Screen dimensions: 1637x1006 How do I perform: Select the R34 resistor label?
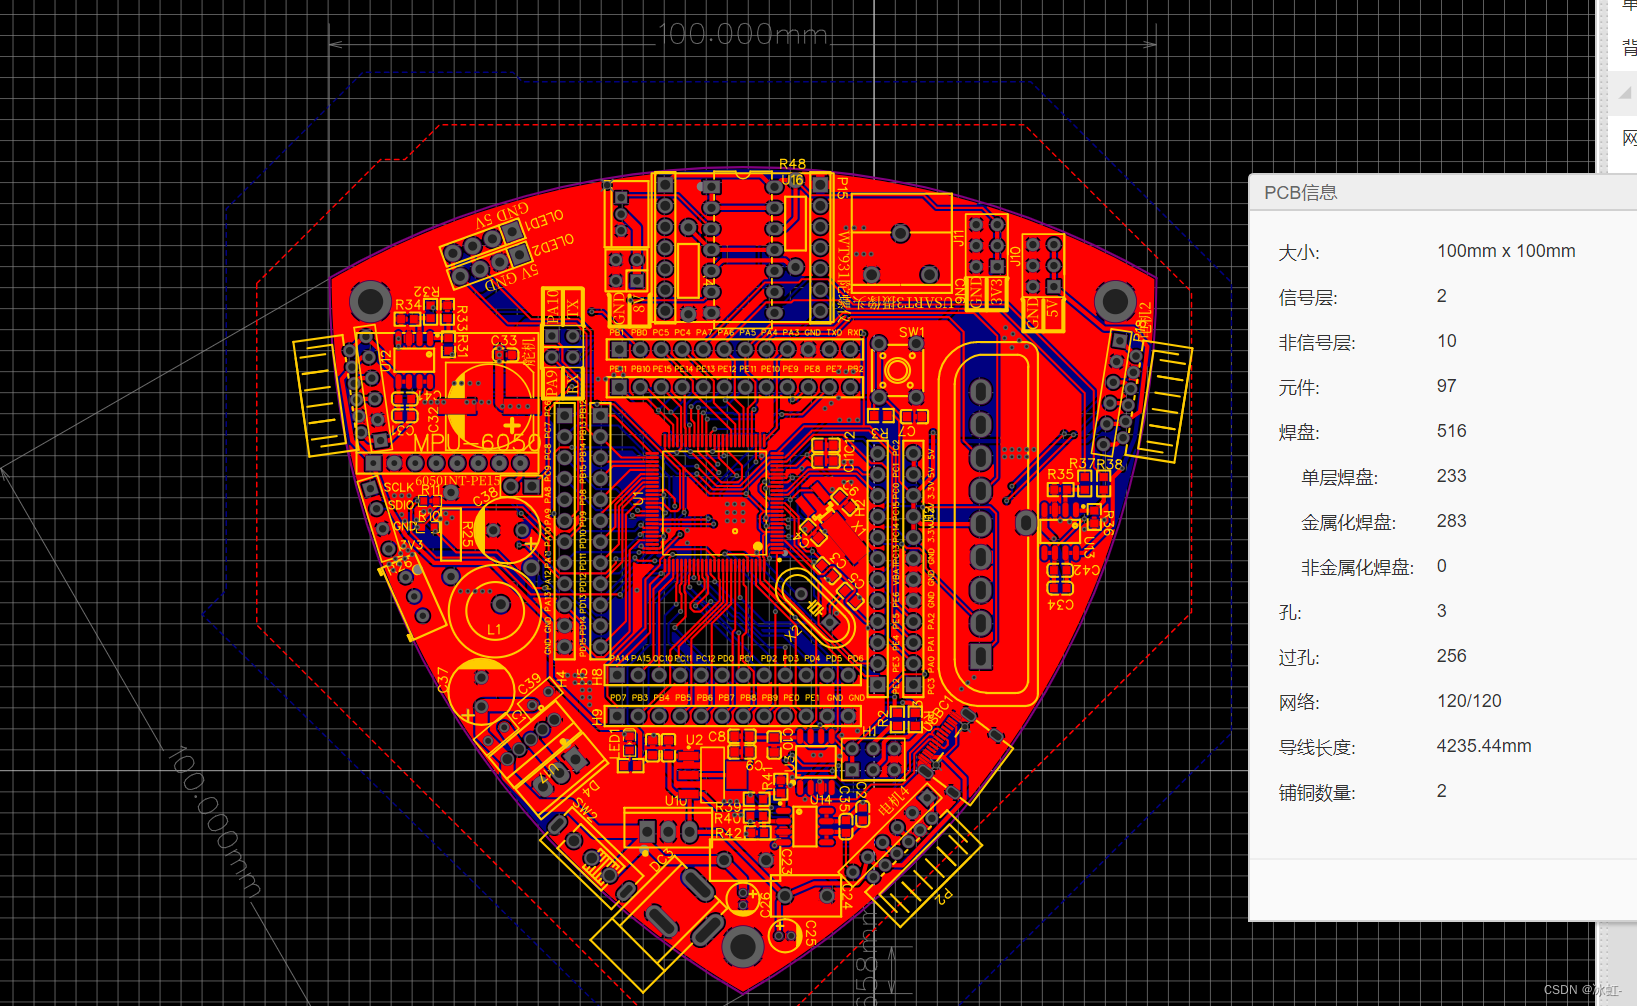pos(408,304)
